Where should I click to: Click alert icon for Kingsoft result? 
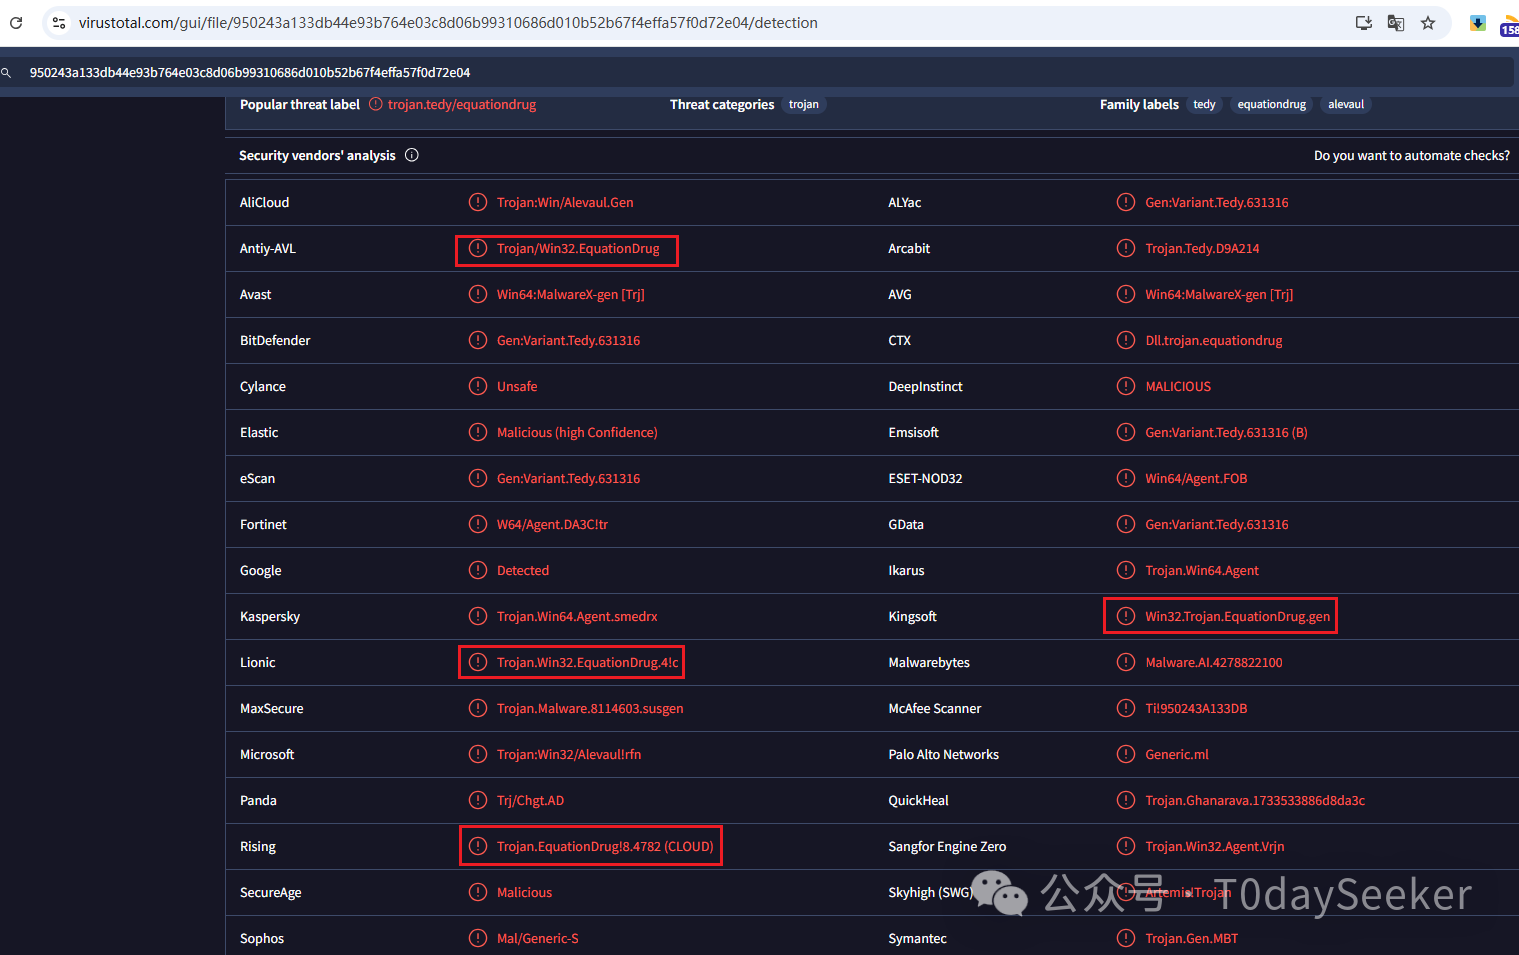pyautogui.click(x=1126, y=616)
